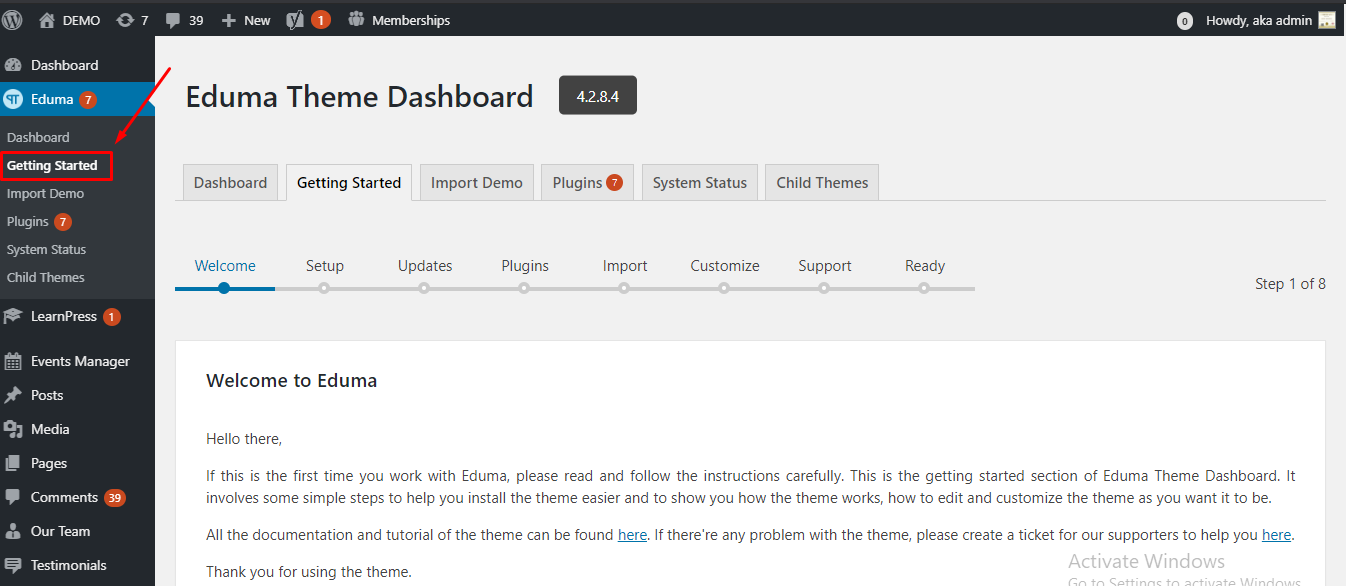Click the documentation 'here' link
The width and height of the screenshot is (1346, 586).
632,535
